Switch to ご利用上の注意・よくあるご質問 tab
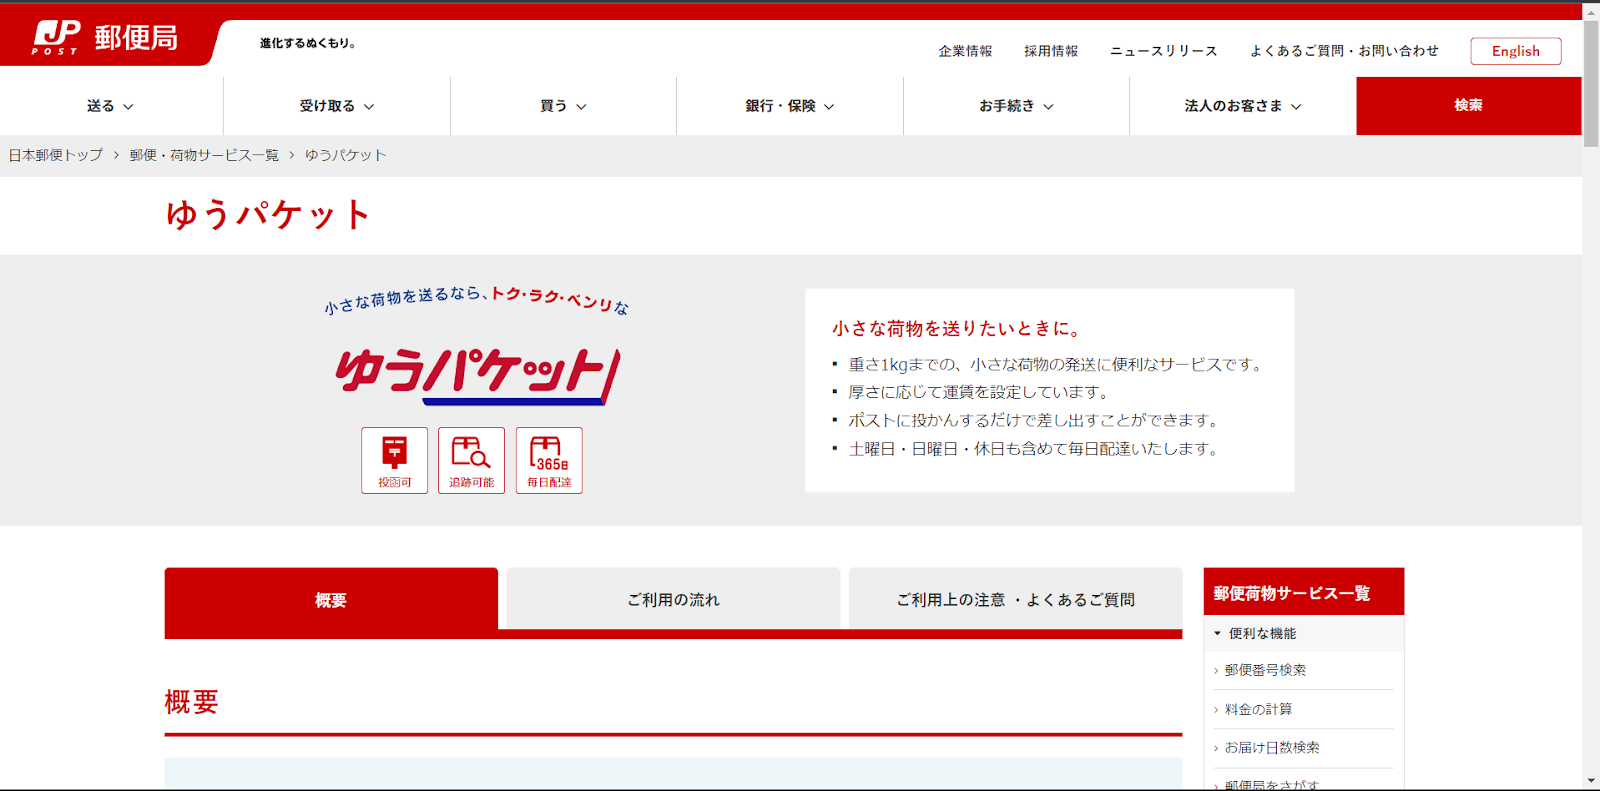 [x=1015, y=600]
